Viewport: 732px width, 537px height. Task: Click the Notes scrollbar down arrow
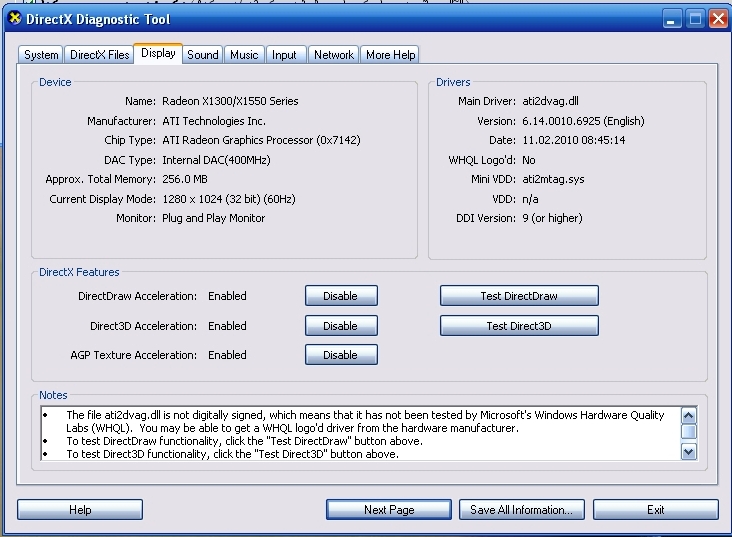coord(689,452)
